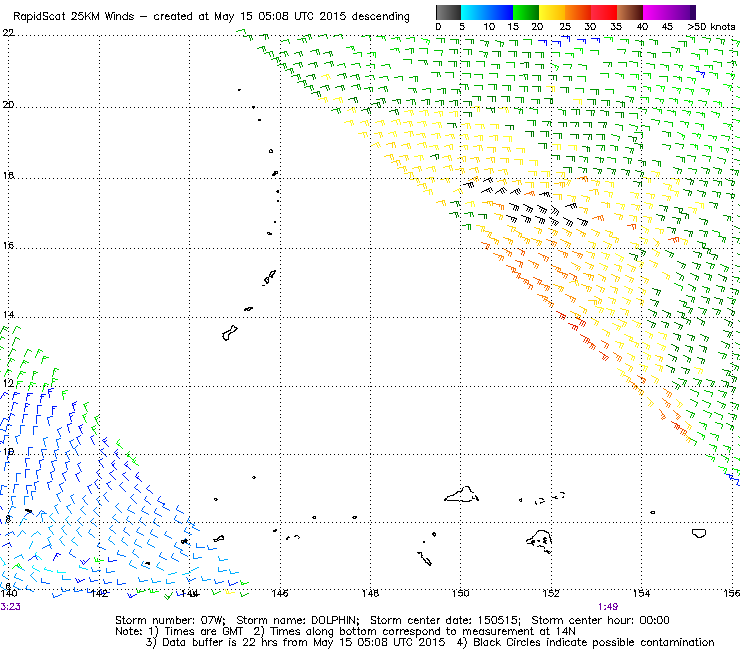Click the 'Storm name: DOLPHIN' text
Image resolution: width=740 pixels, height=650 pixels.
(298, 620)
